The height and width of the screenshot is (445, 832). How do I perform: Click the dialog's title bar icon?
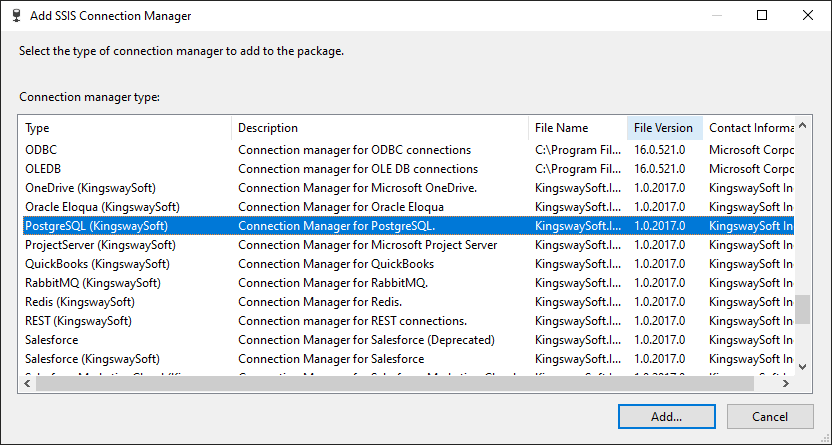(17, 15)
